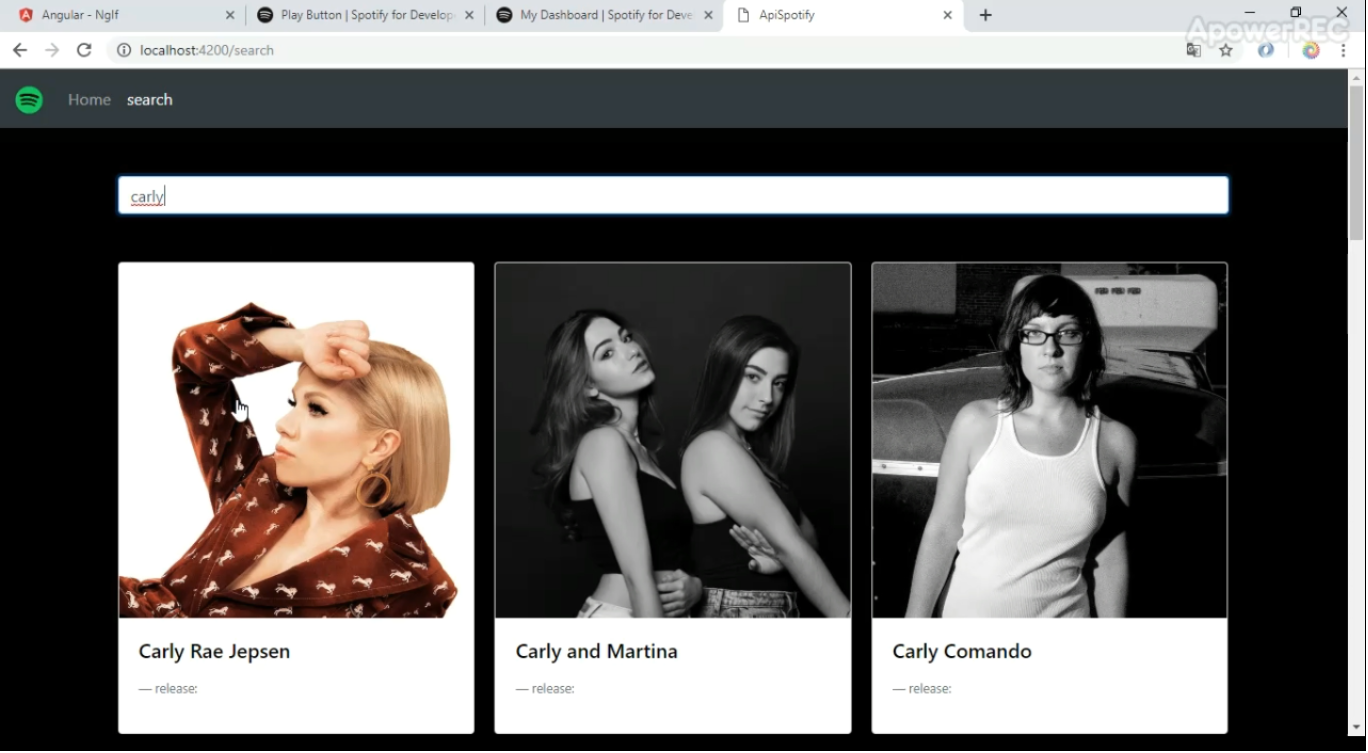
Task: Open site info icon in the address bar
Action: coord(123,50)
